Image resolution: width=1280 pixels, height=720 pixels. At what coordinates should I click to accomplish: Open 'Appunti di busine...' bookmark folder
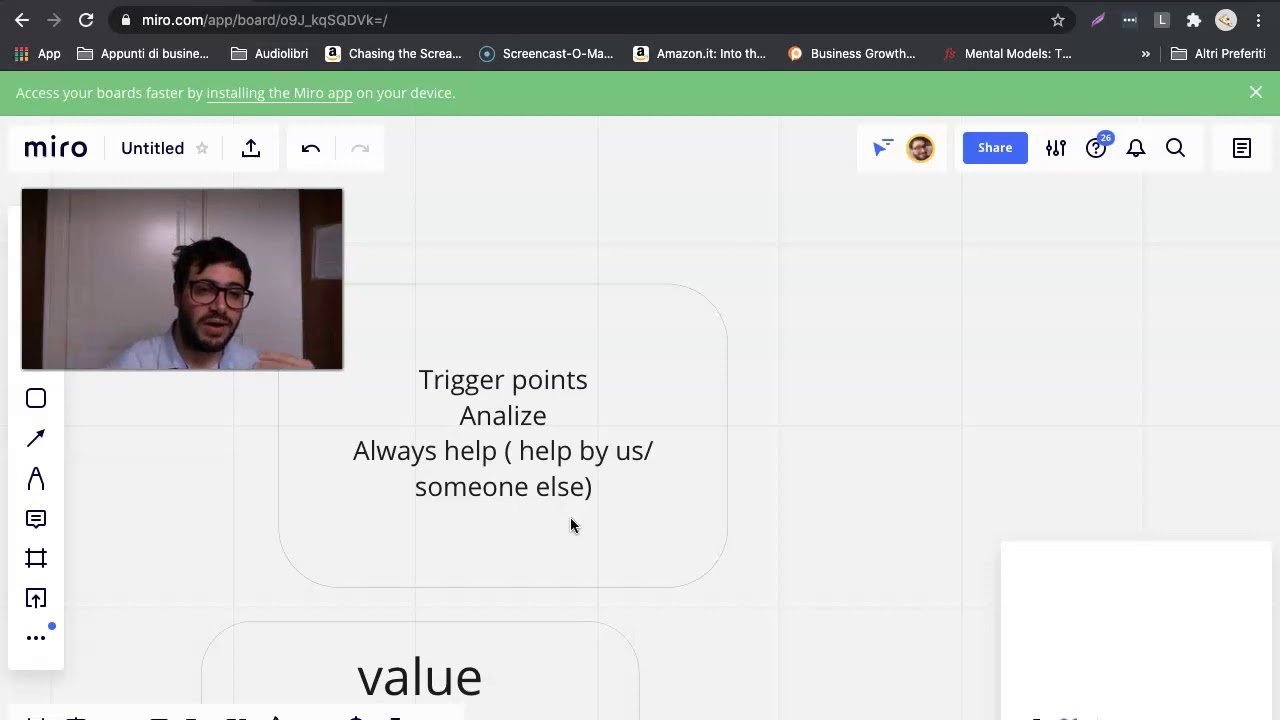click(143, 54)
